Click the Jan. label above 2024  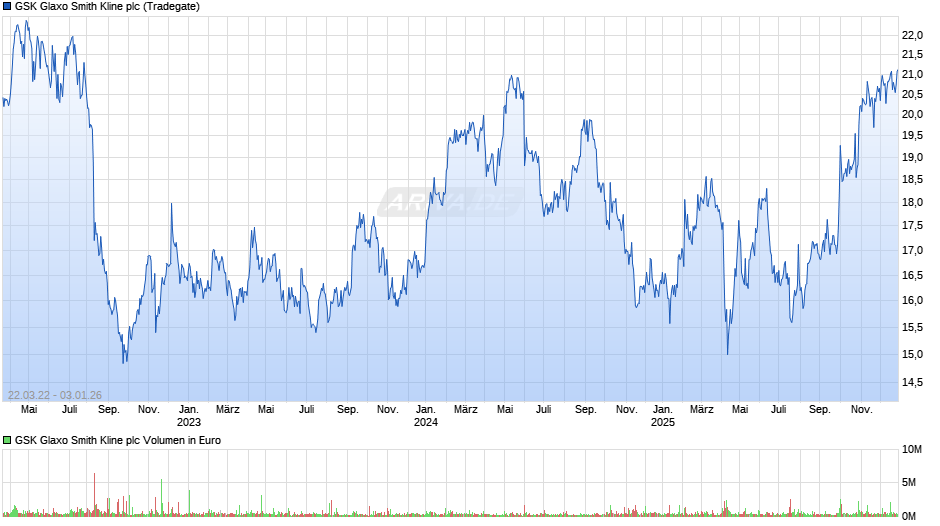(426, 410)
